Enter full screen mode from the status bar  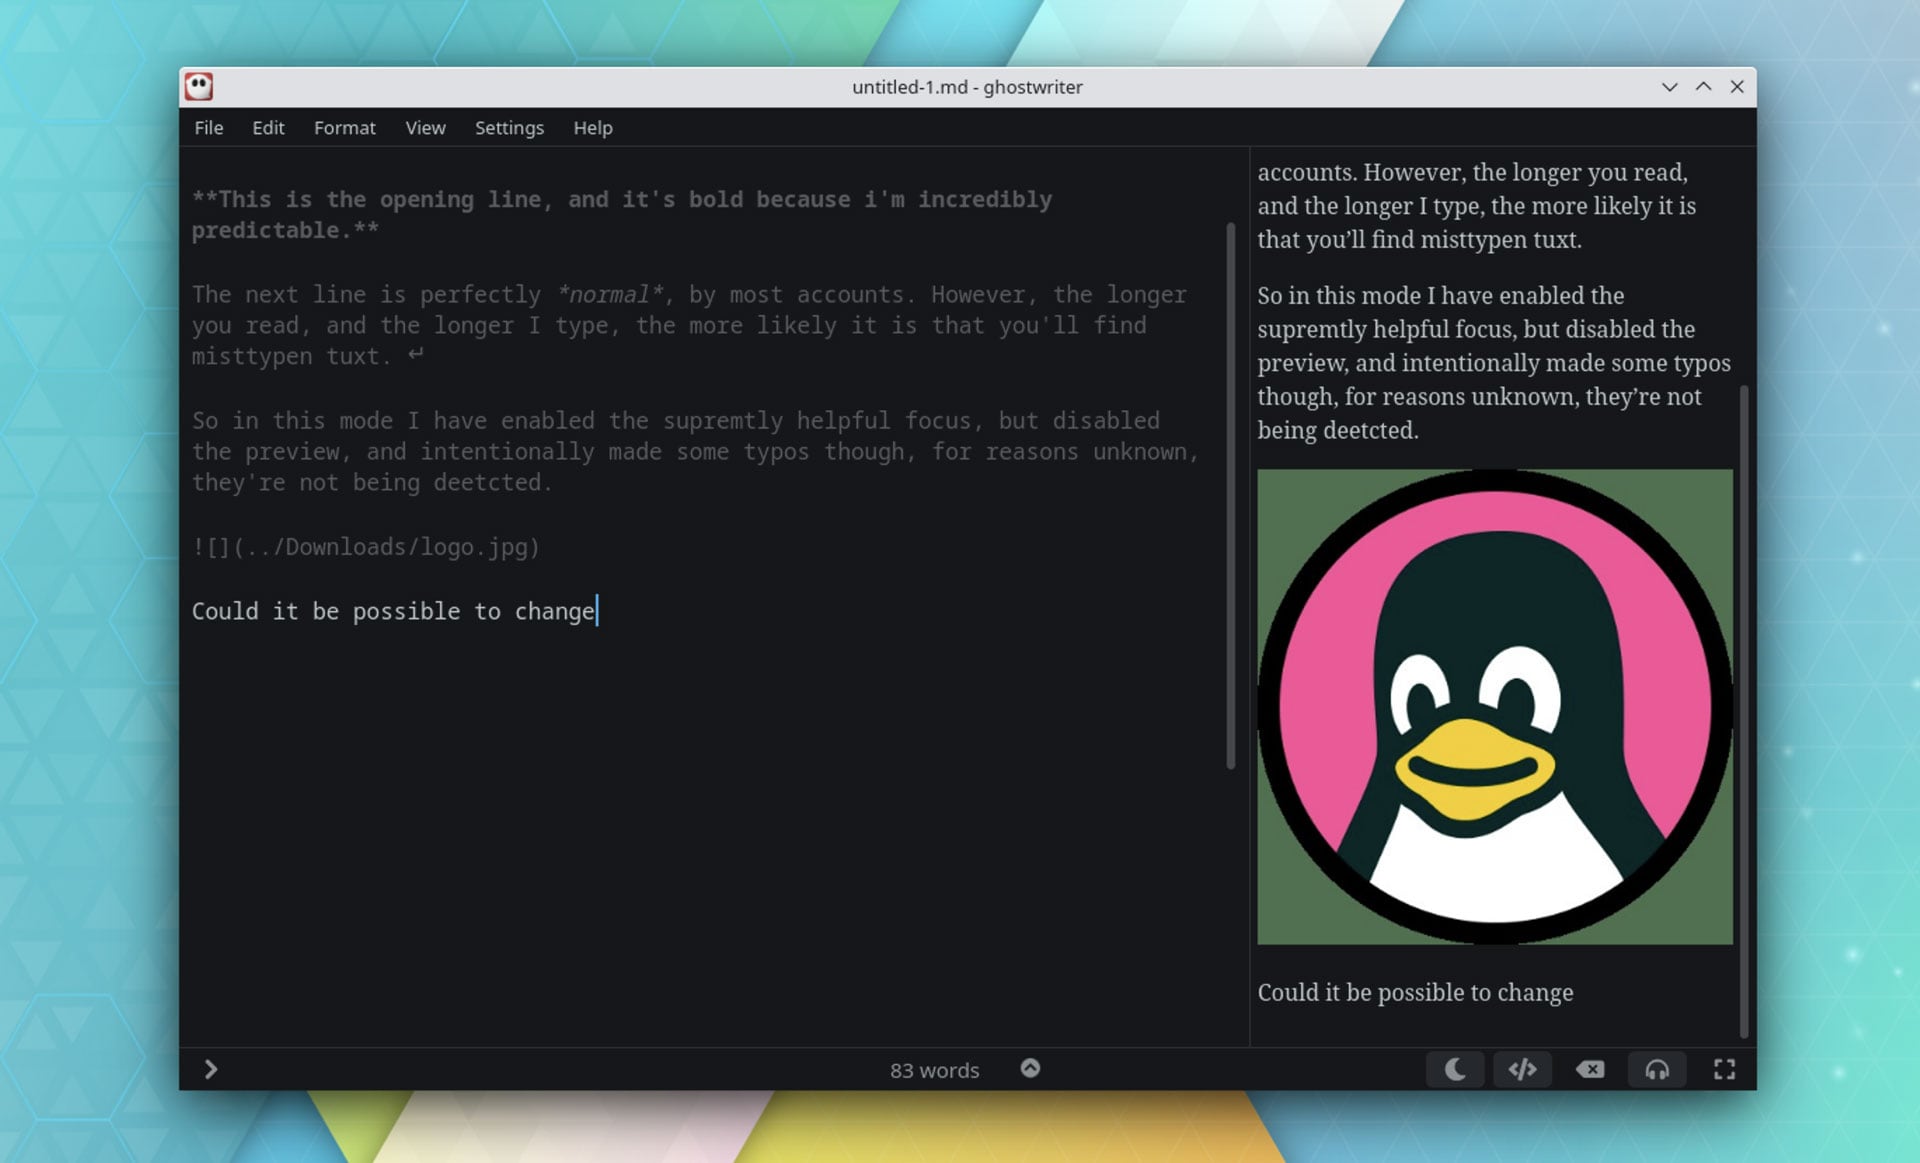coord(1724,1069)
